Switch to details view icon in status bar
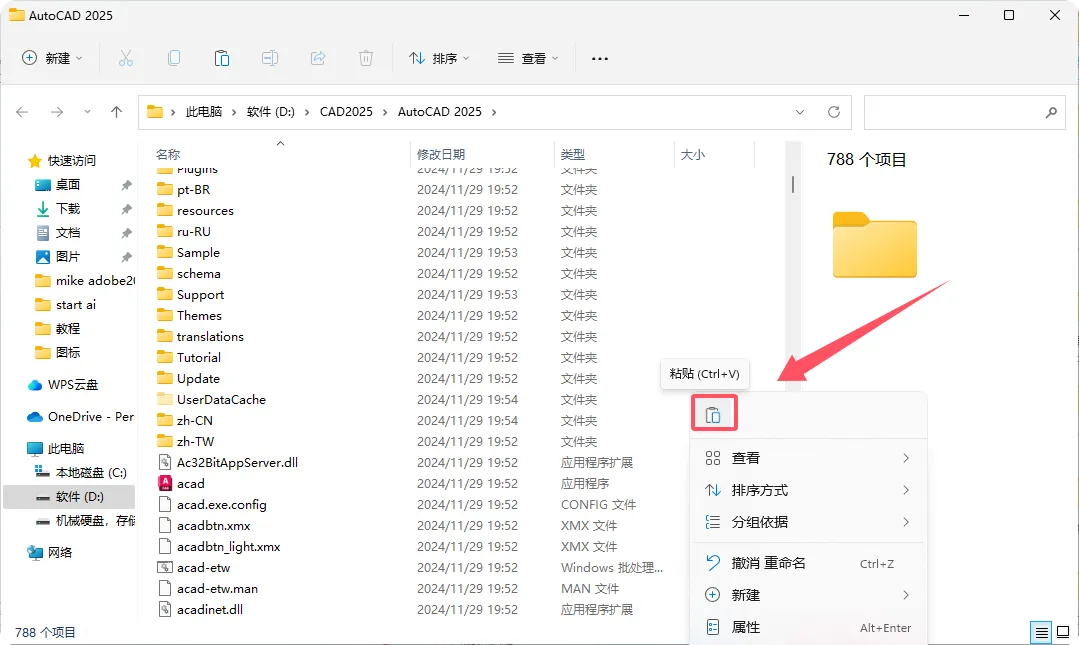The width and height of the screenshot is (1079, 645). (x=1042, y=631)
